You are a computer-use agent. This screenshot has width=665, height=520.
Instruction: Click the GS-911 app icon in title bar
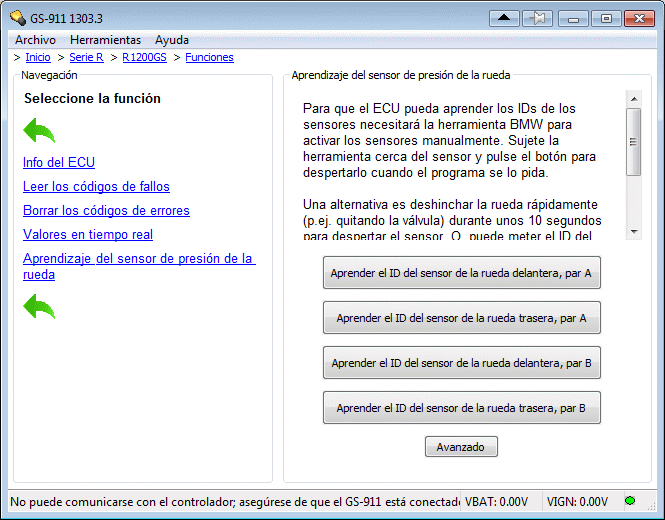pyautogui.click(x=16, y=18)
